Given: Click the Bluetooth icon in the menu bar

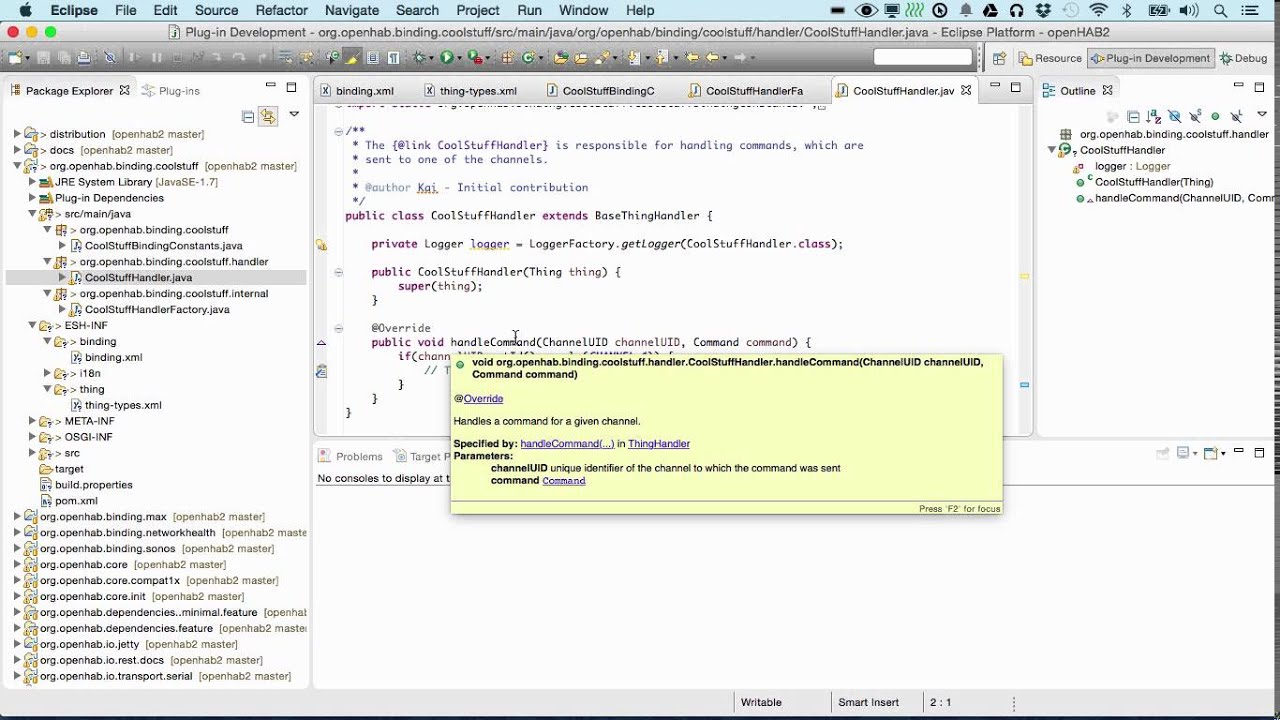Looking at the screenshot, I should click(1127, 10).
